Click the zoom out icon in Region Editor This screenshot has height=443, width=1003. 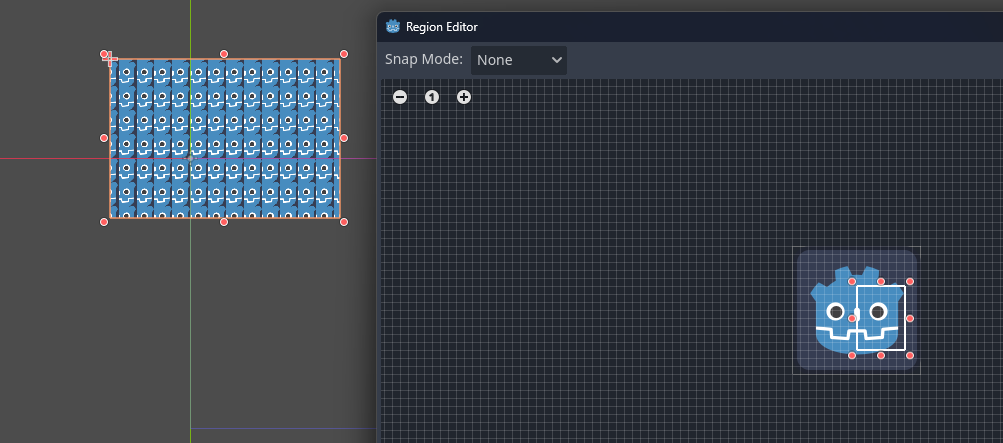click(x=400, y=97)
